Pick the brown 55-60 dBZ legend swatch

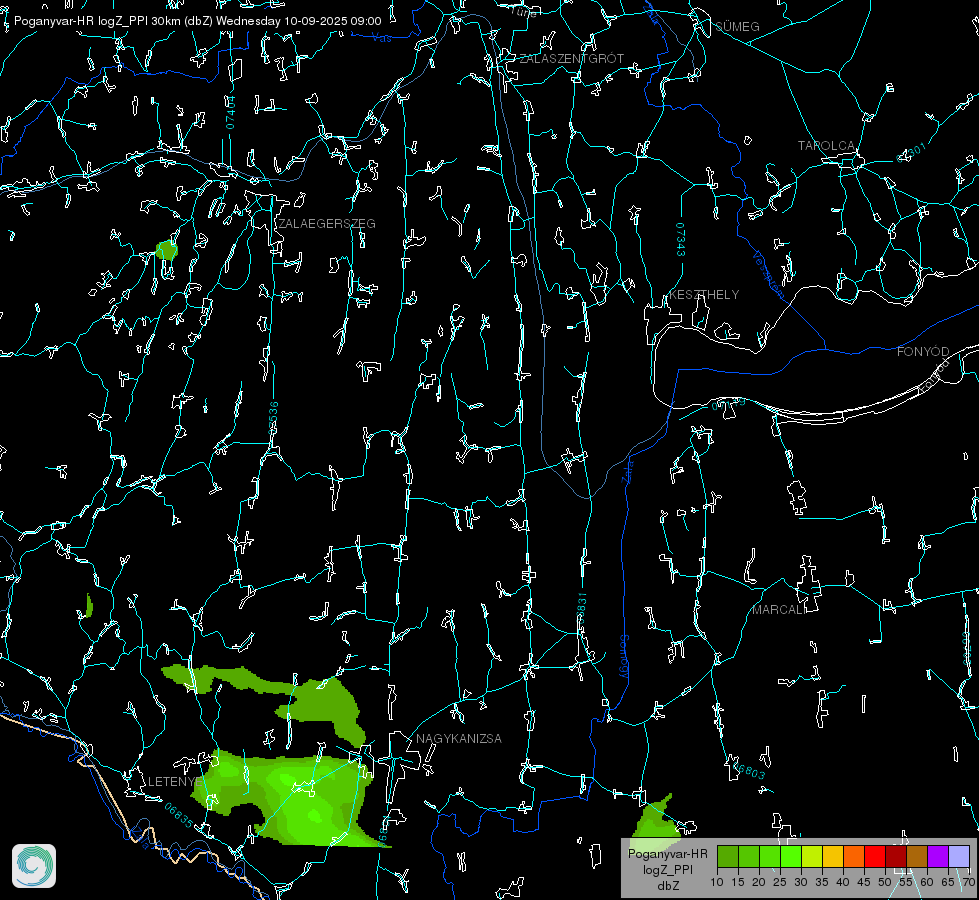[917, 856]
